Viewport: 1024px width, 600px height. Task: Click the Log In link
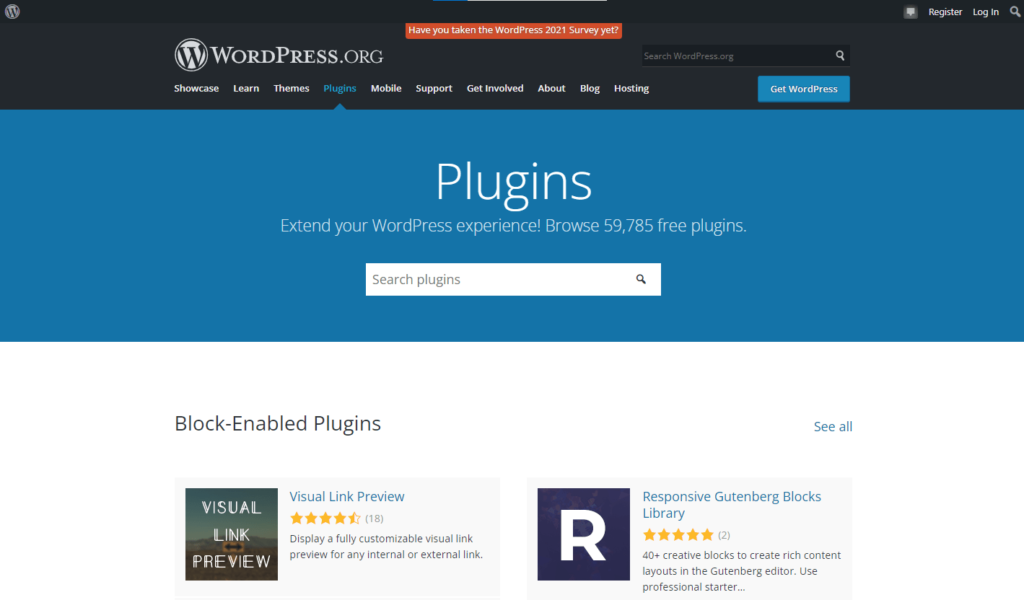tap(984, 11)
